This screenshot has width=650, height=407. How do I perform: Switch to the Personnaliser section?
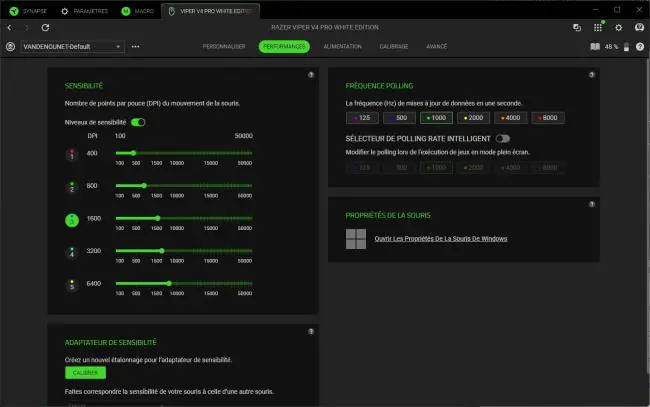click(224, 46)
